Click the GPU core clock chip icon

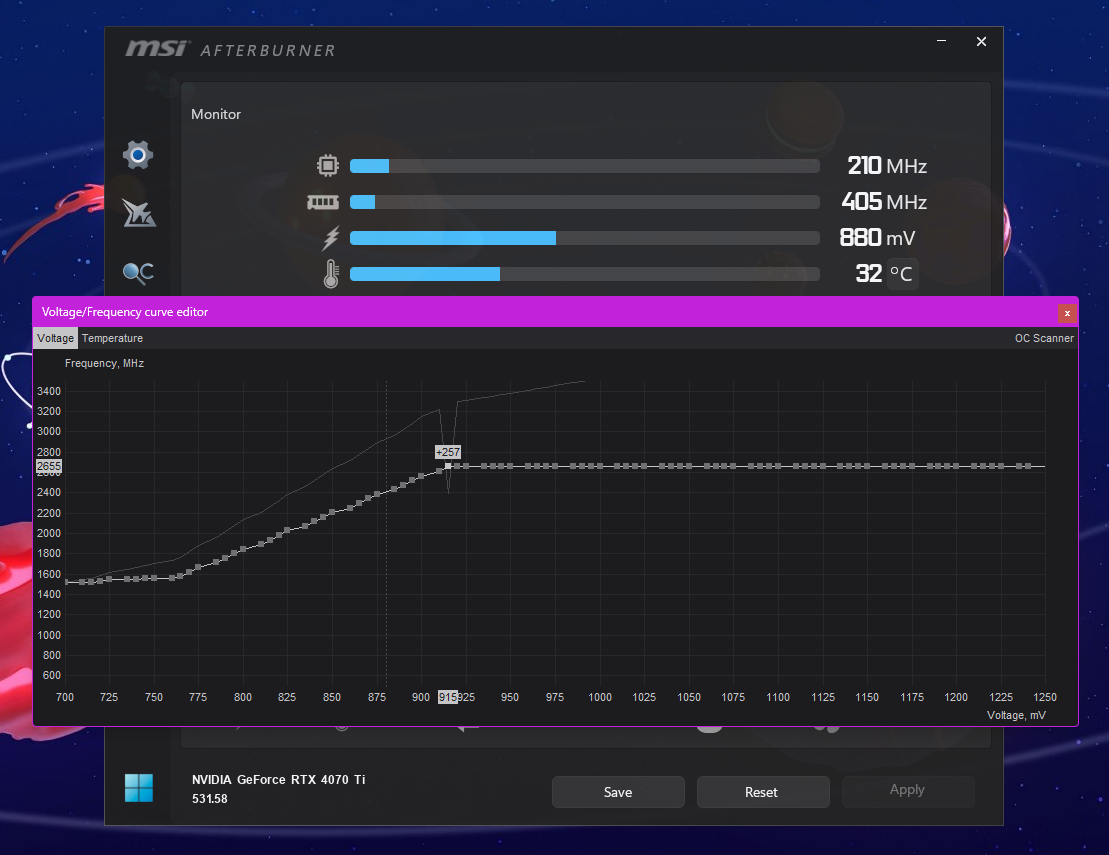coord(327,165)
